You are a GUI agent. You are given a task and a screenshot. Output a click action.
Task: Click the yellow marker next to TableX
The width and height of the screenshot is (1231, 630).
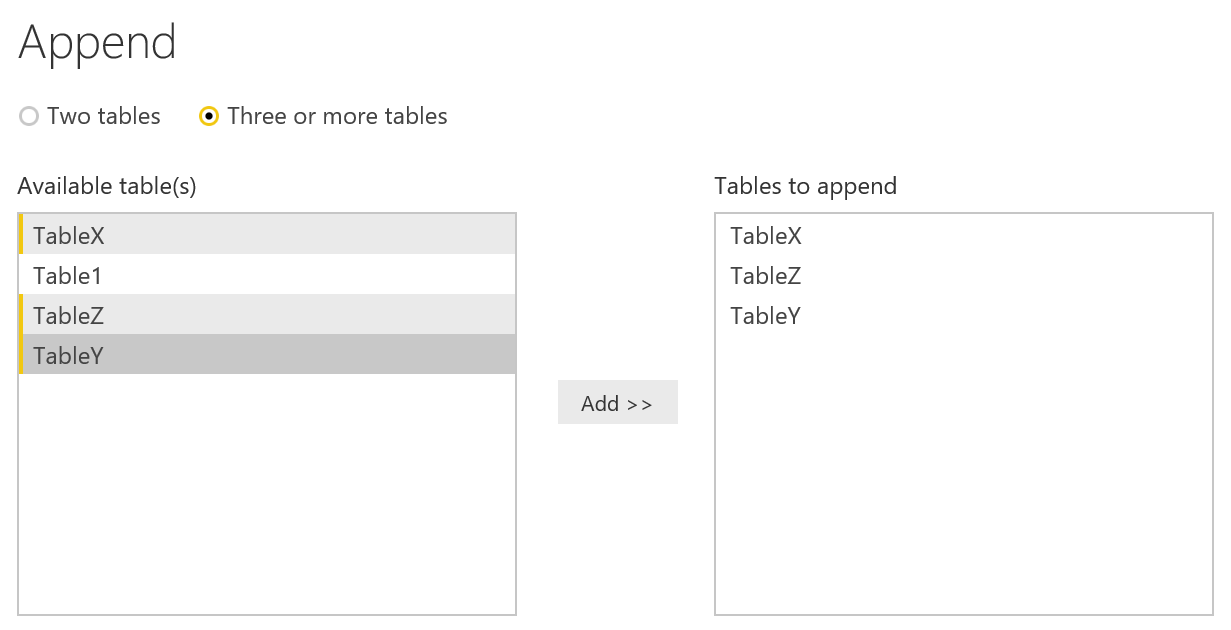(21, 236)
